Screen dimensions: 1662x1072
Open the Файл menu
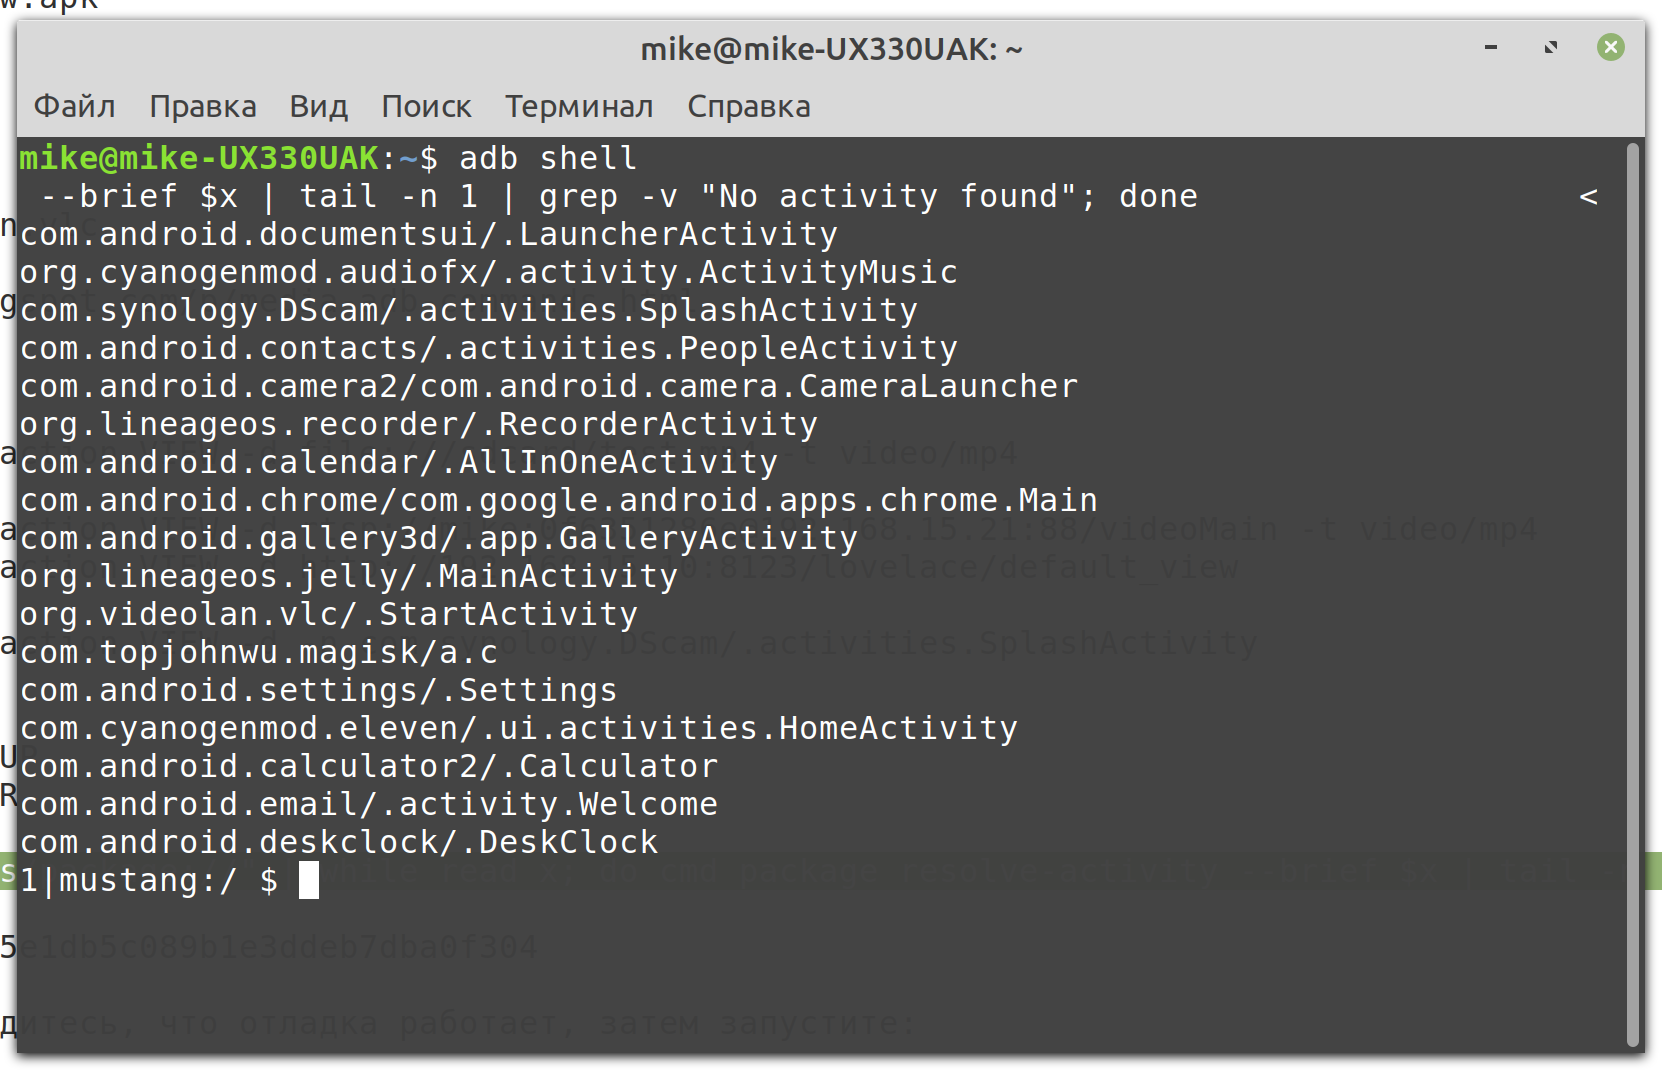(x=74, y=106)
